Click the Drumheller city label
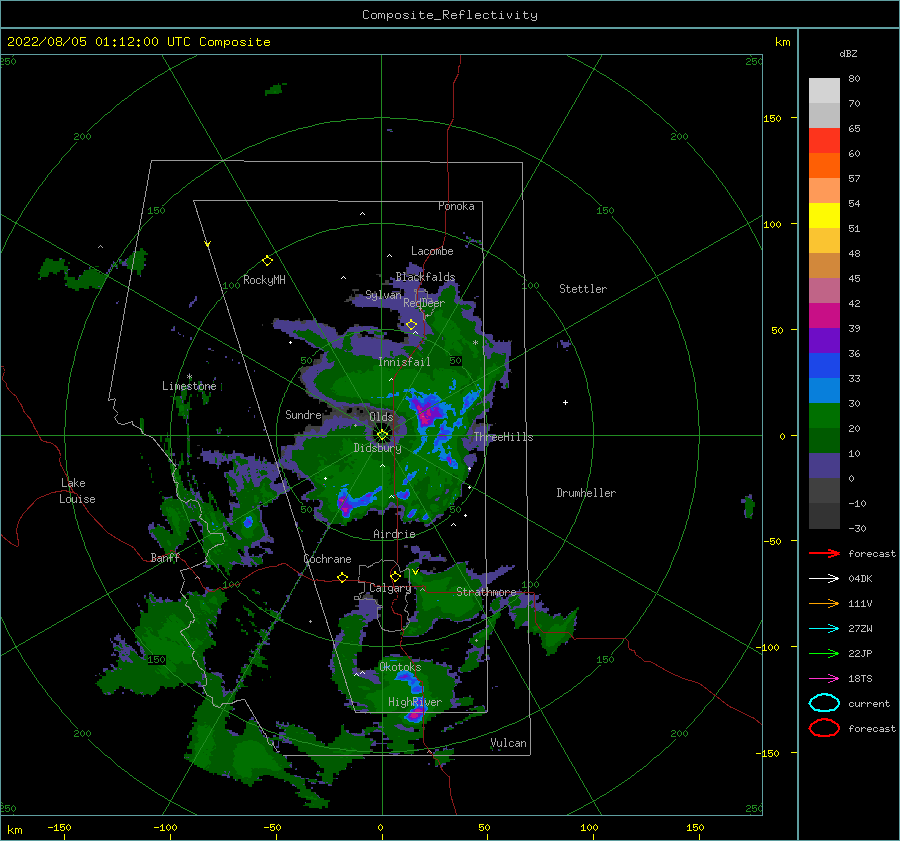The height and width of the screenshot is (841, 900). [586, 493]
